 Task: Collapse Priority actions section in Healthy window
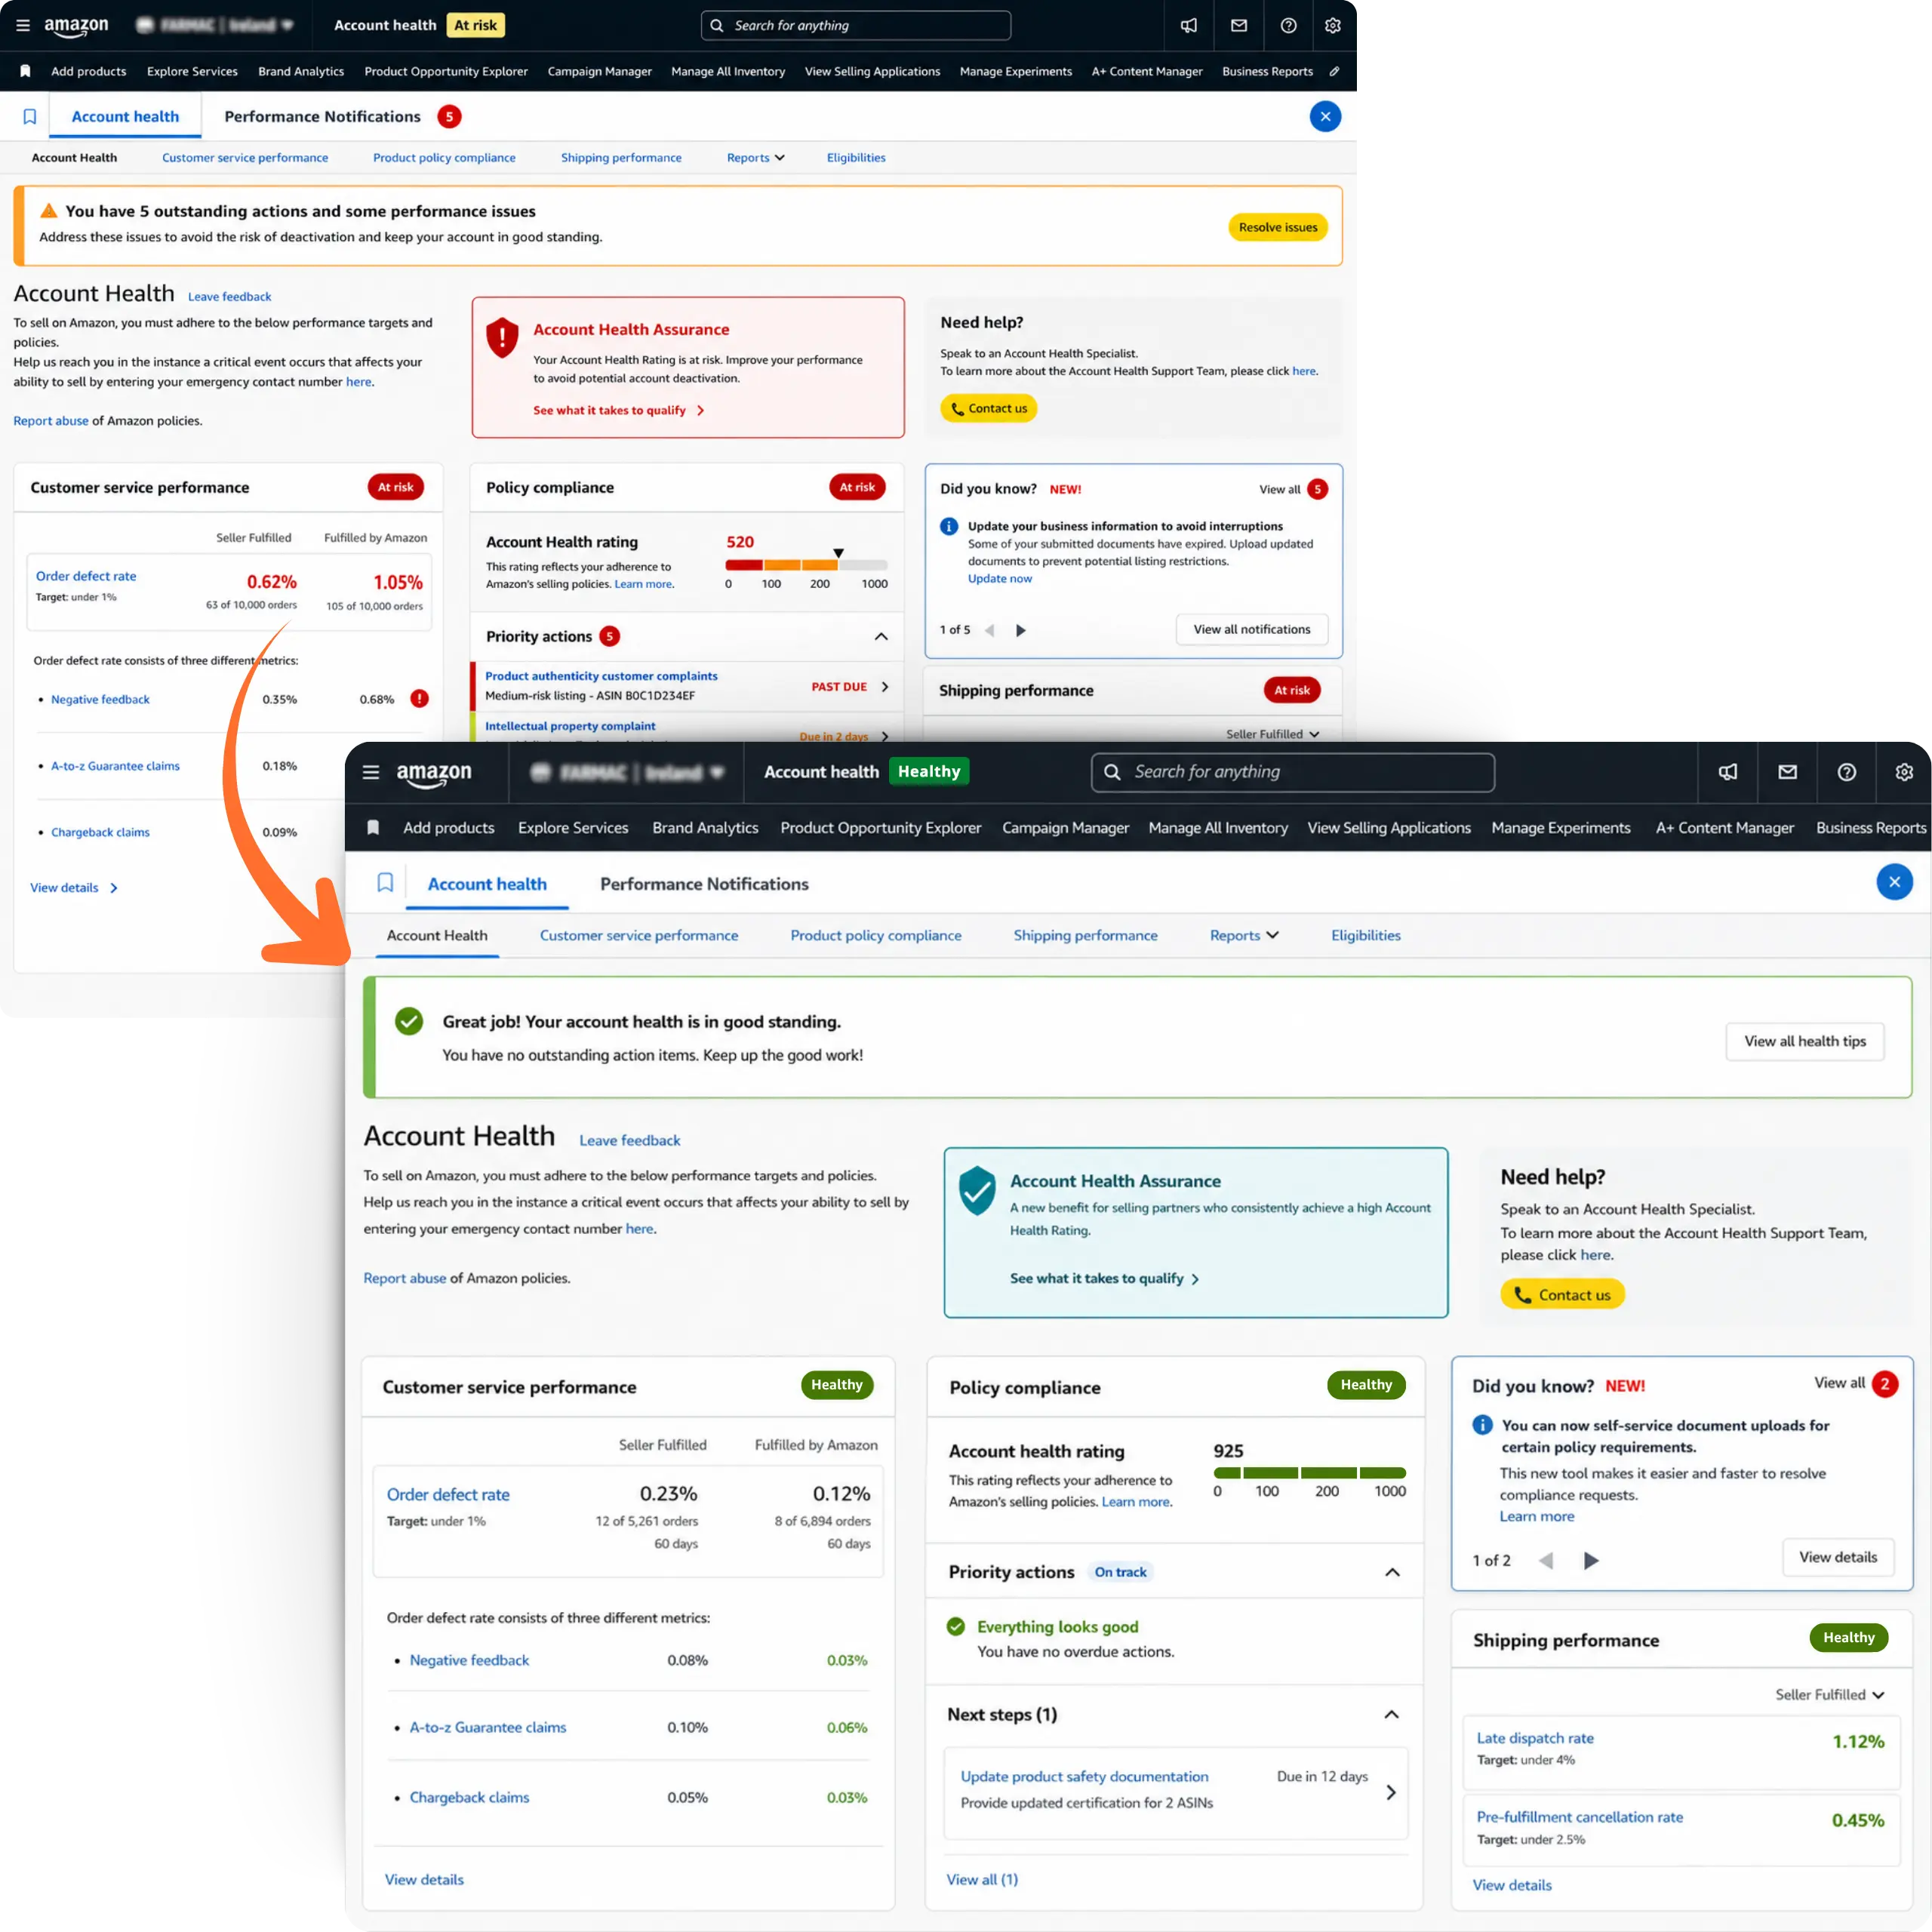pos(1392,1572)
